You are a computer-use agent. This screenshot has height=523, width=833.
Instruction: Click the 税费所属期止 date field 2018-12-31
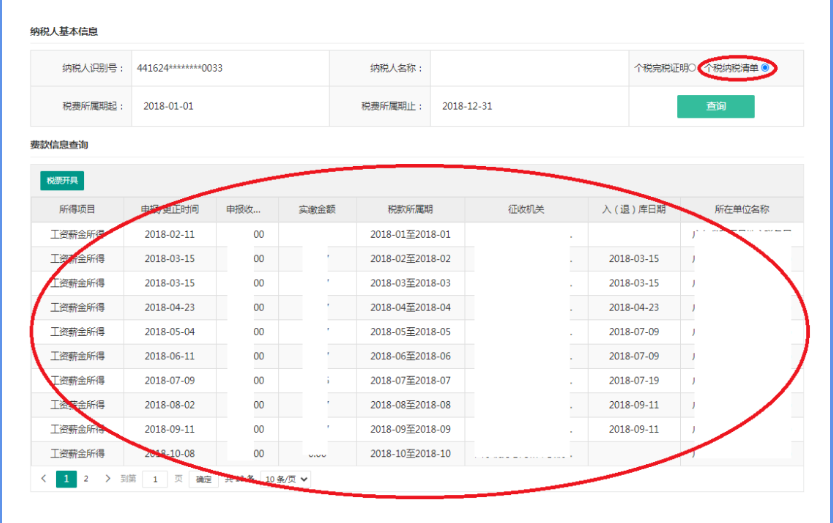[467, 106]
